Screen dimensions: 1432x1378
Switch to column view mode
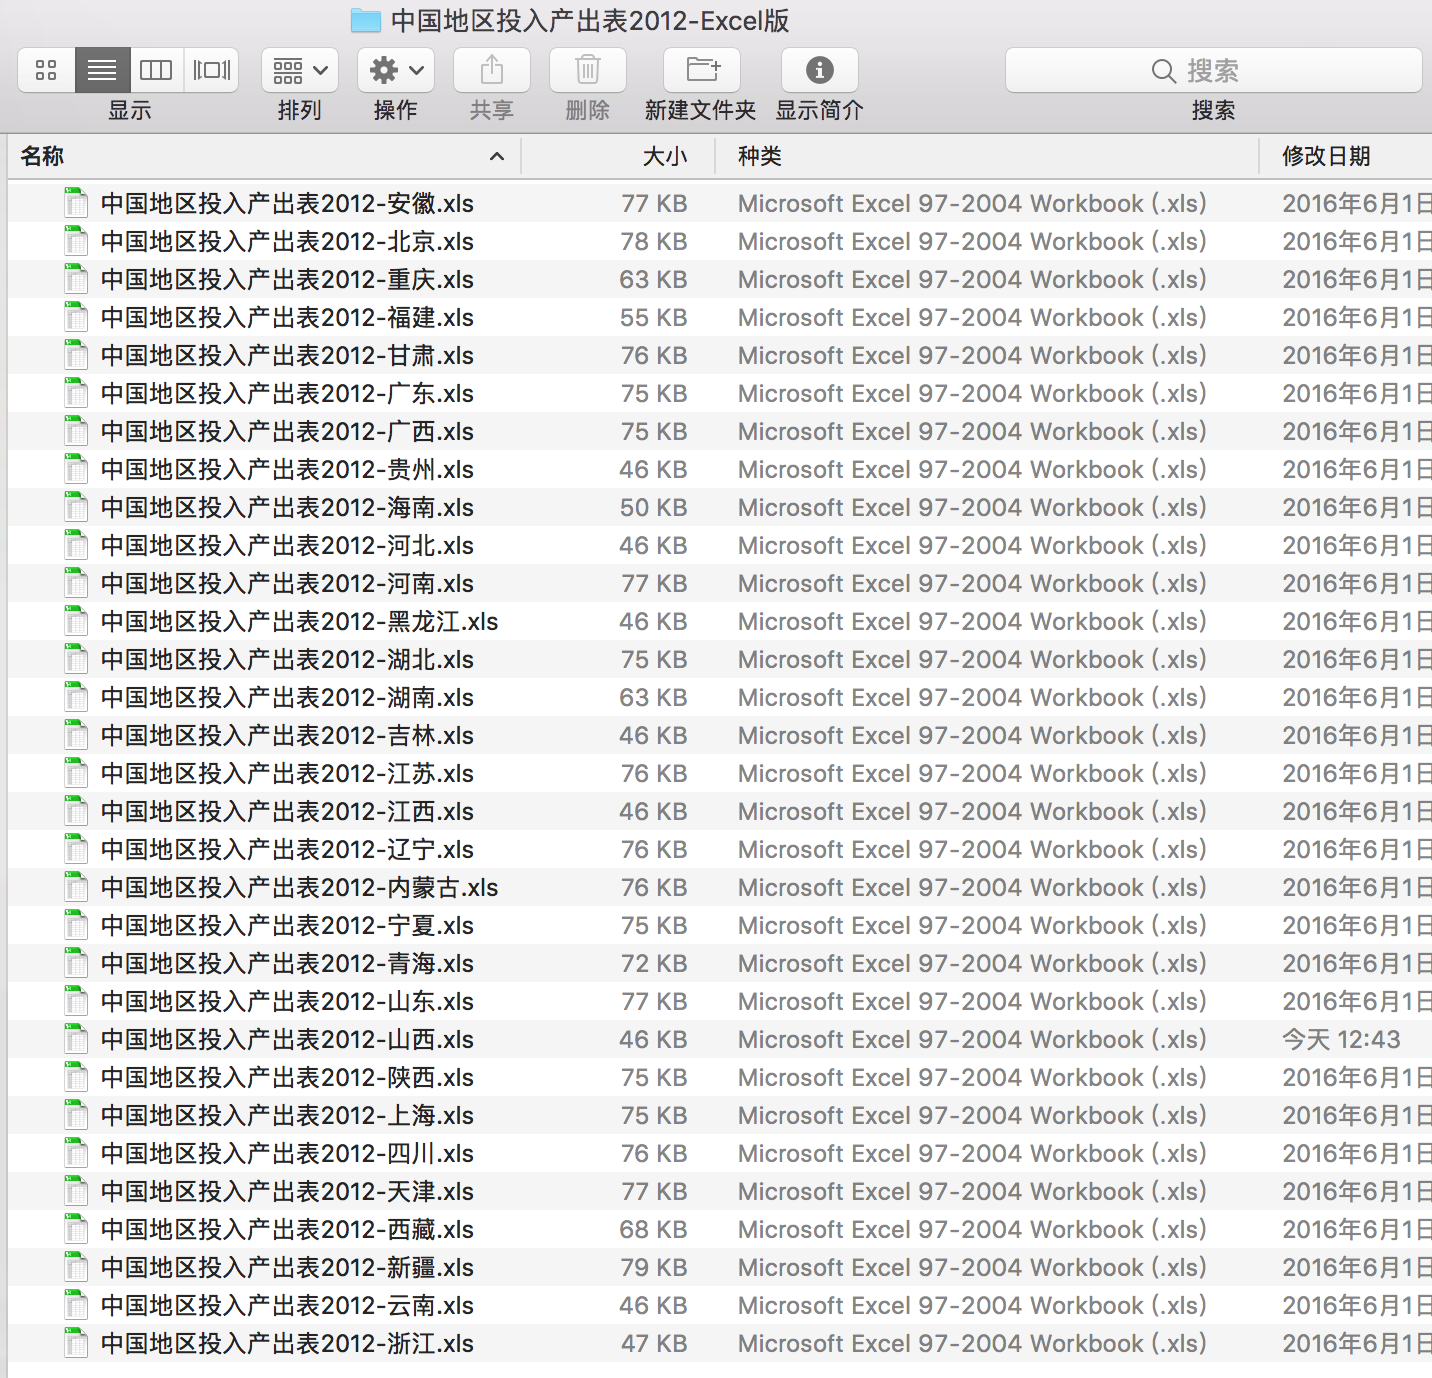[156, 70]
